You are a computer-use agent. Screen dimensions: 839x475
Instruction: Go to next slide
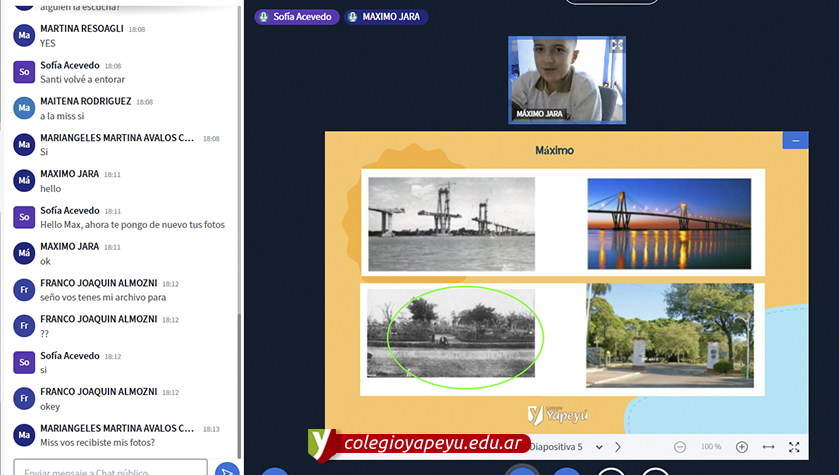(618, 447)
